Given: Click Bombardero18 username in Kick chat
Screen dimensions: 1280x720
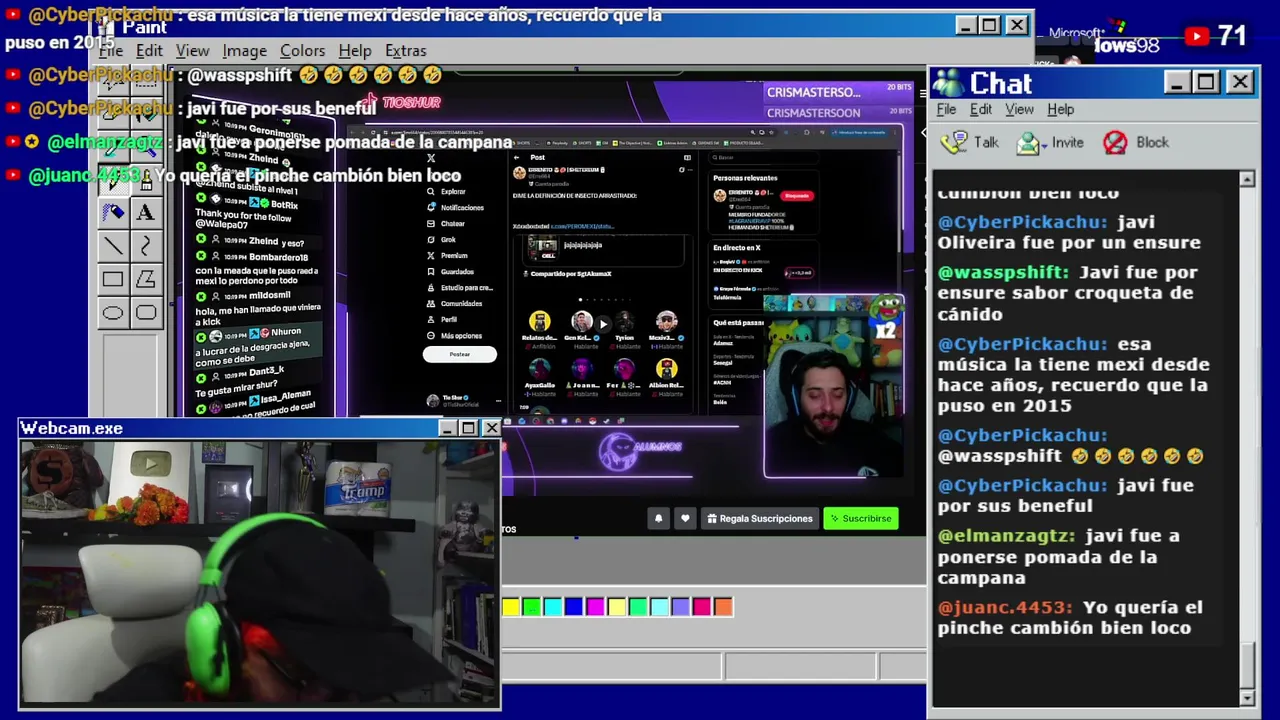Looking at the screenshot, I should click(278, 257).
